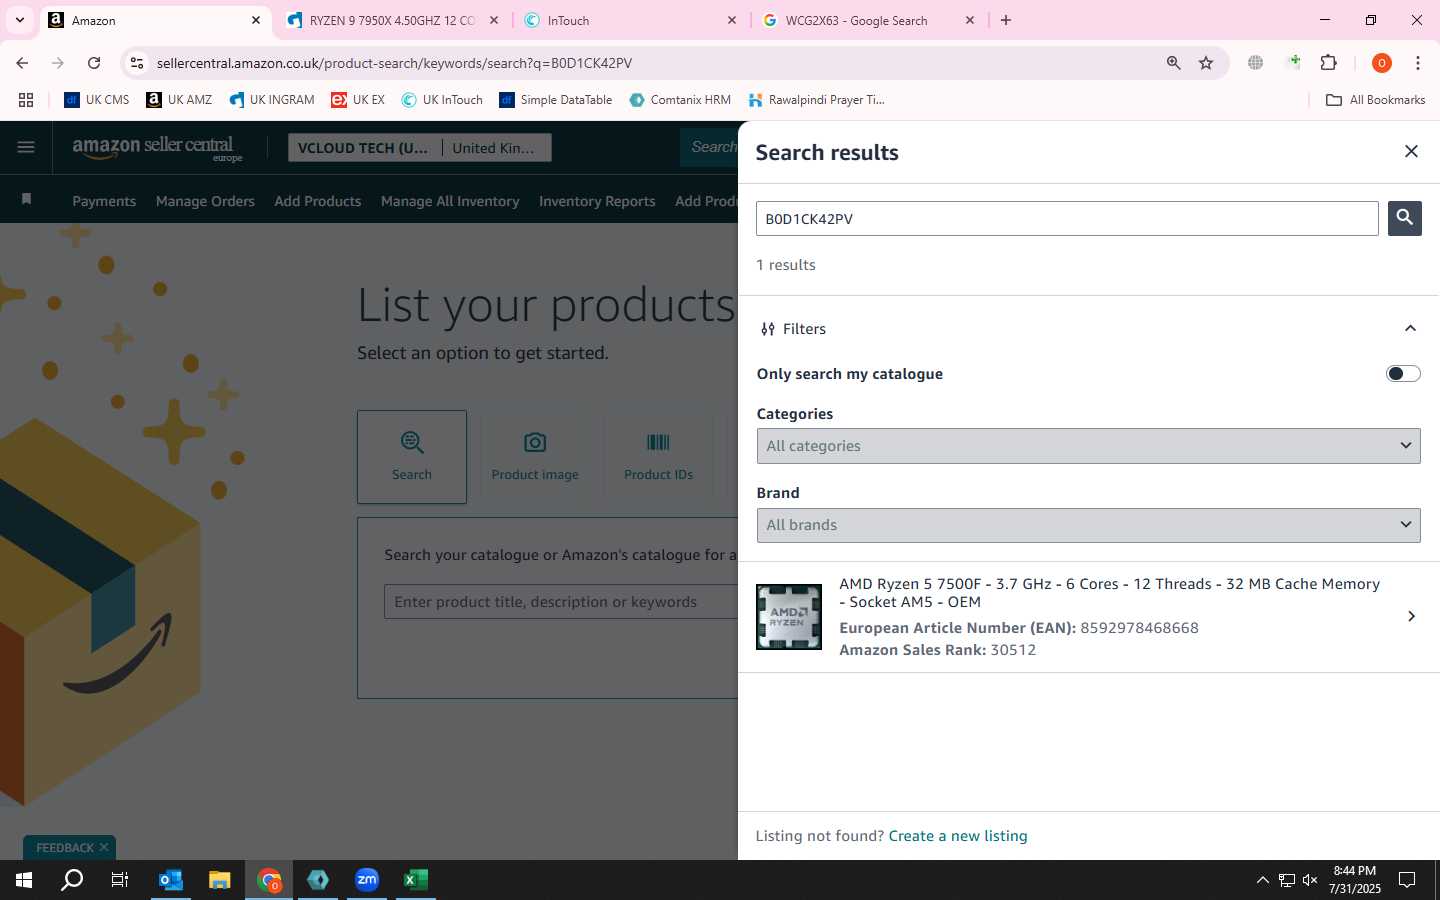Open the UK InTouch bookmark

pyautogui.click(x=442, y=100)
